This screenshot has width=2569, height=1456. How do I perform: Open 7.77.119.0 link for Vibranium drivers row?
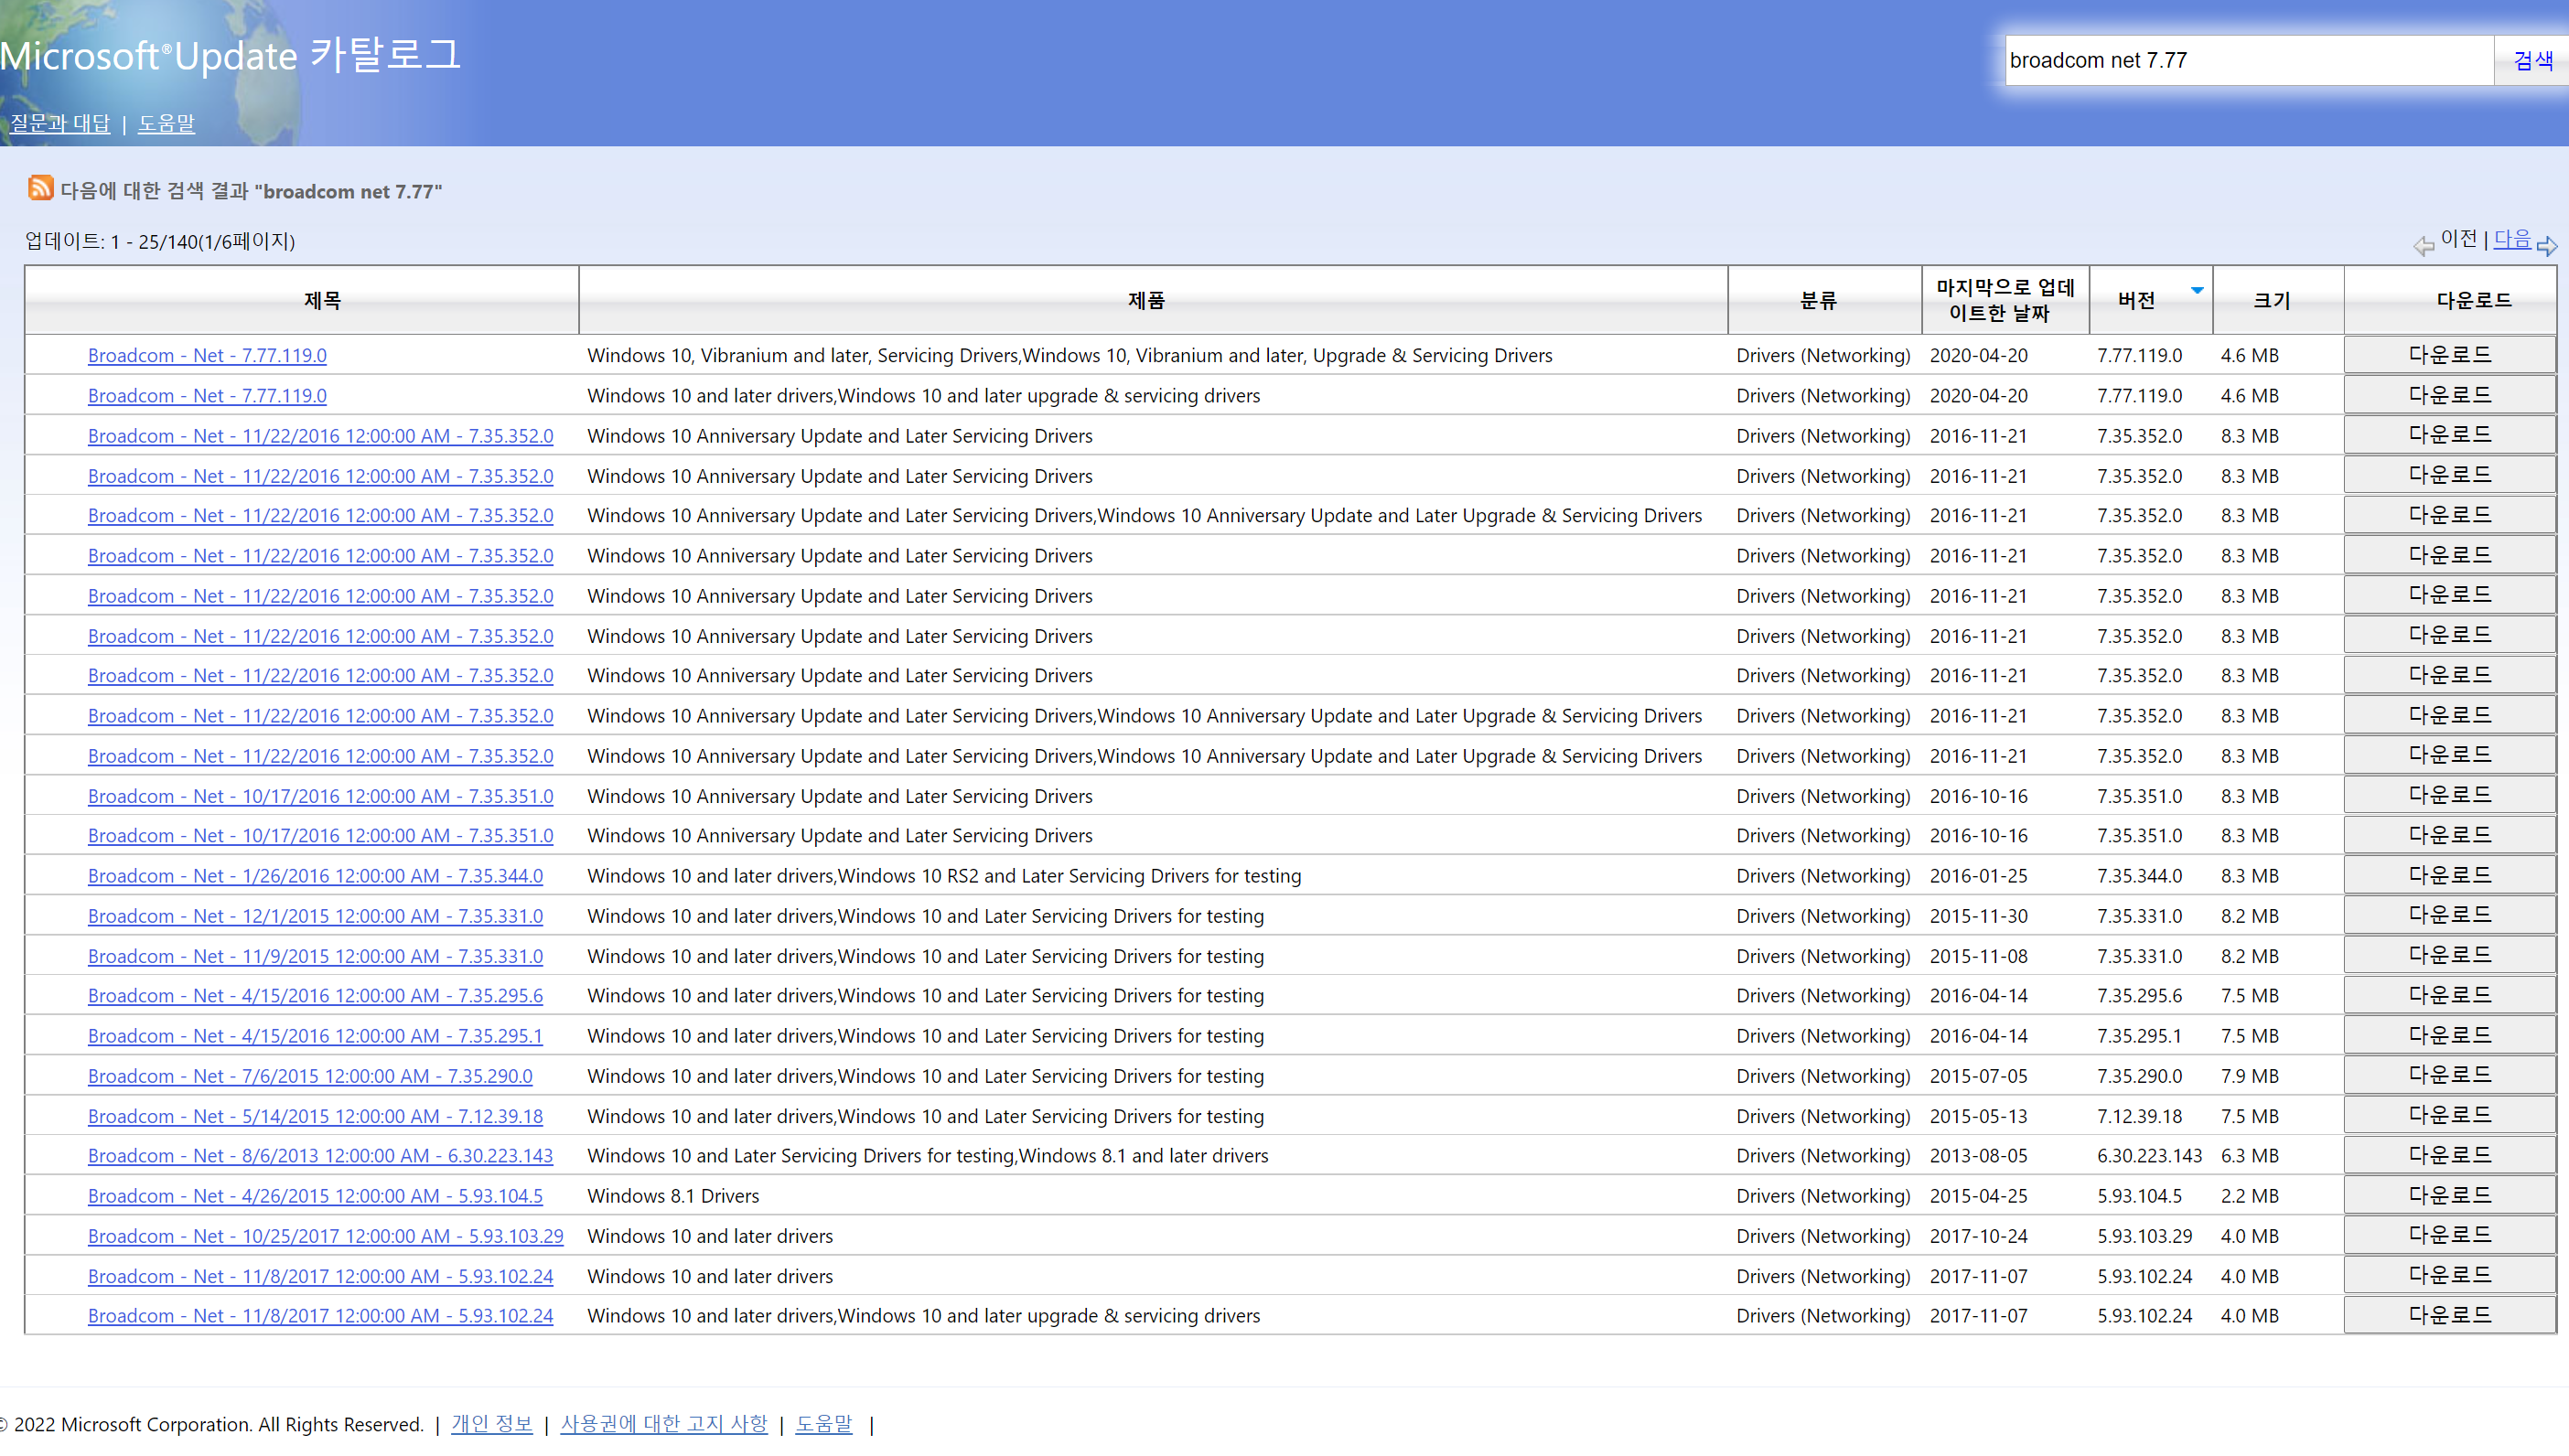(x=207, y=355)
